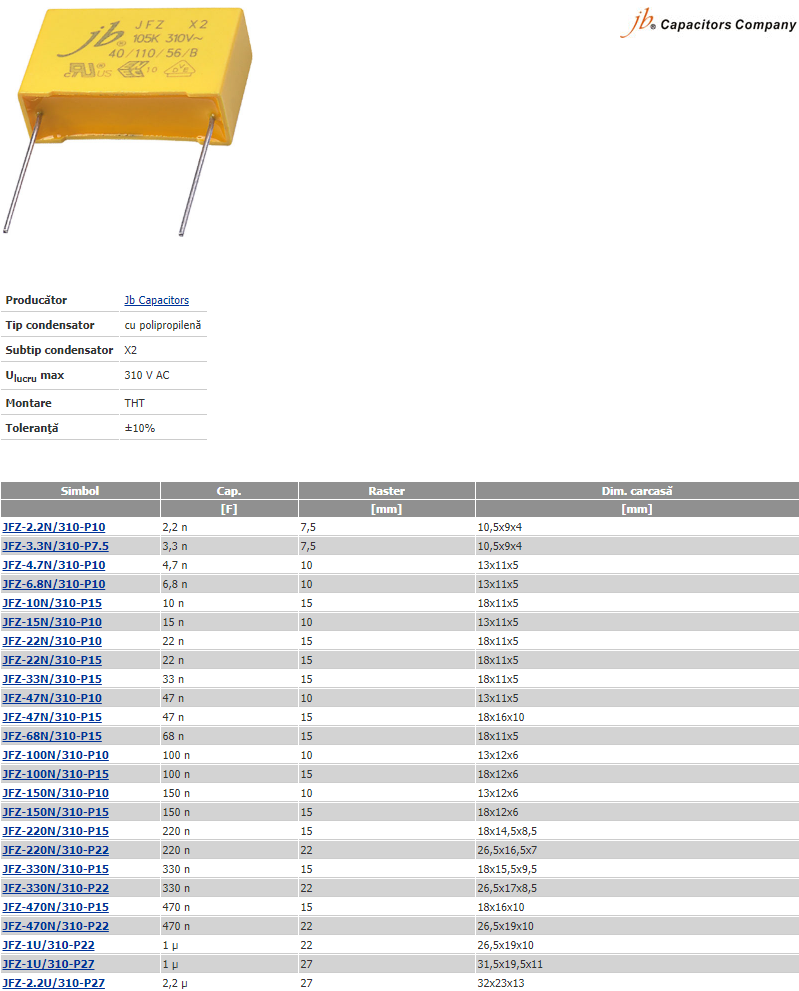Open product JFZ-3.3N/310-P7.5
Image resolution: width=799 pixels, height=991 pixels.
click(56, 546)
